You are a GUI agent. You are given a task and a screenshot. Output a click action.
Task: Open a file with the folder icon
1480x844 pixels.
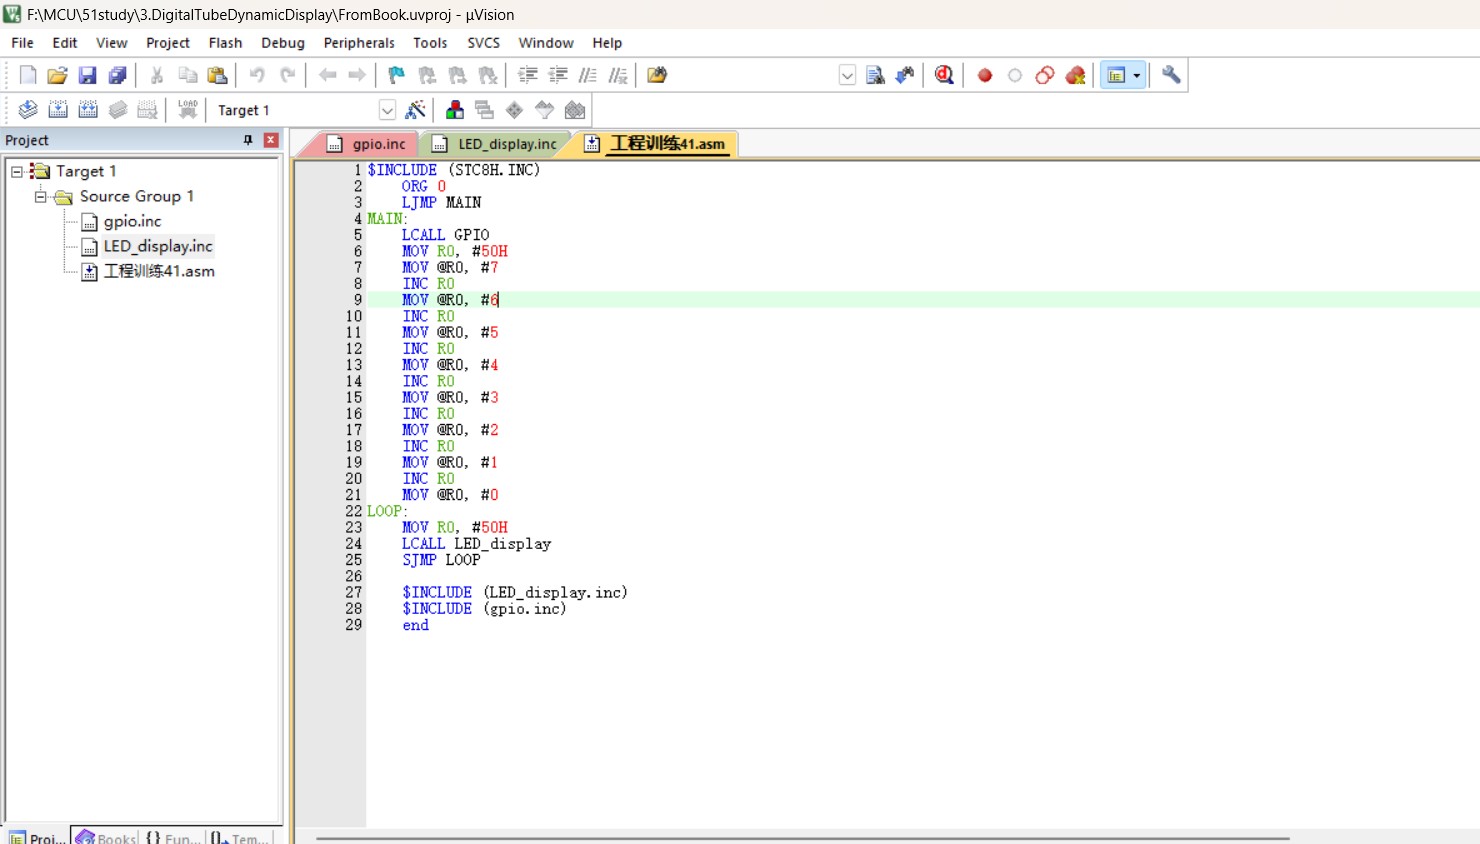pyautogui.click(x=58, y=75)
